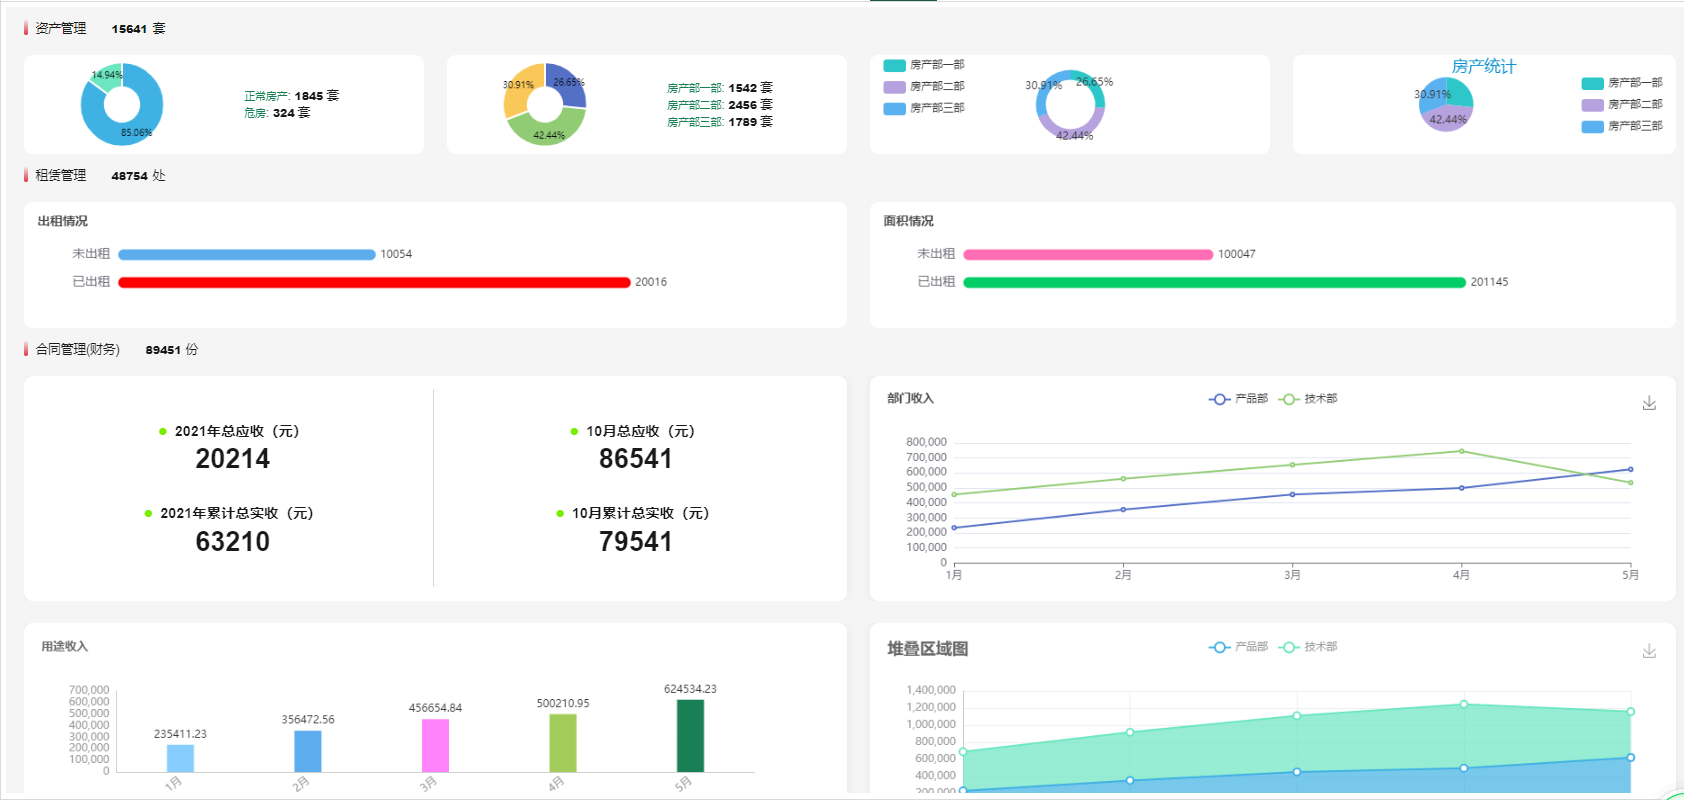Click the 面积情况 panel title

[909, 221]
